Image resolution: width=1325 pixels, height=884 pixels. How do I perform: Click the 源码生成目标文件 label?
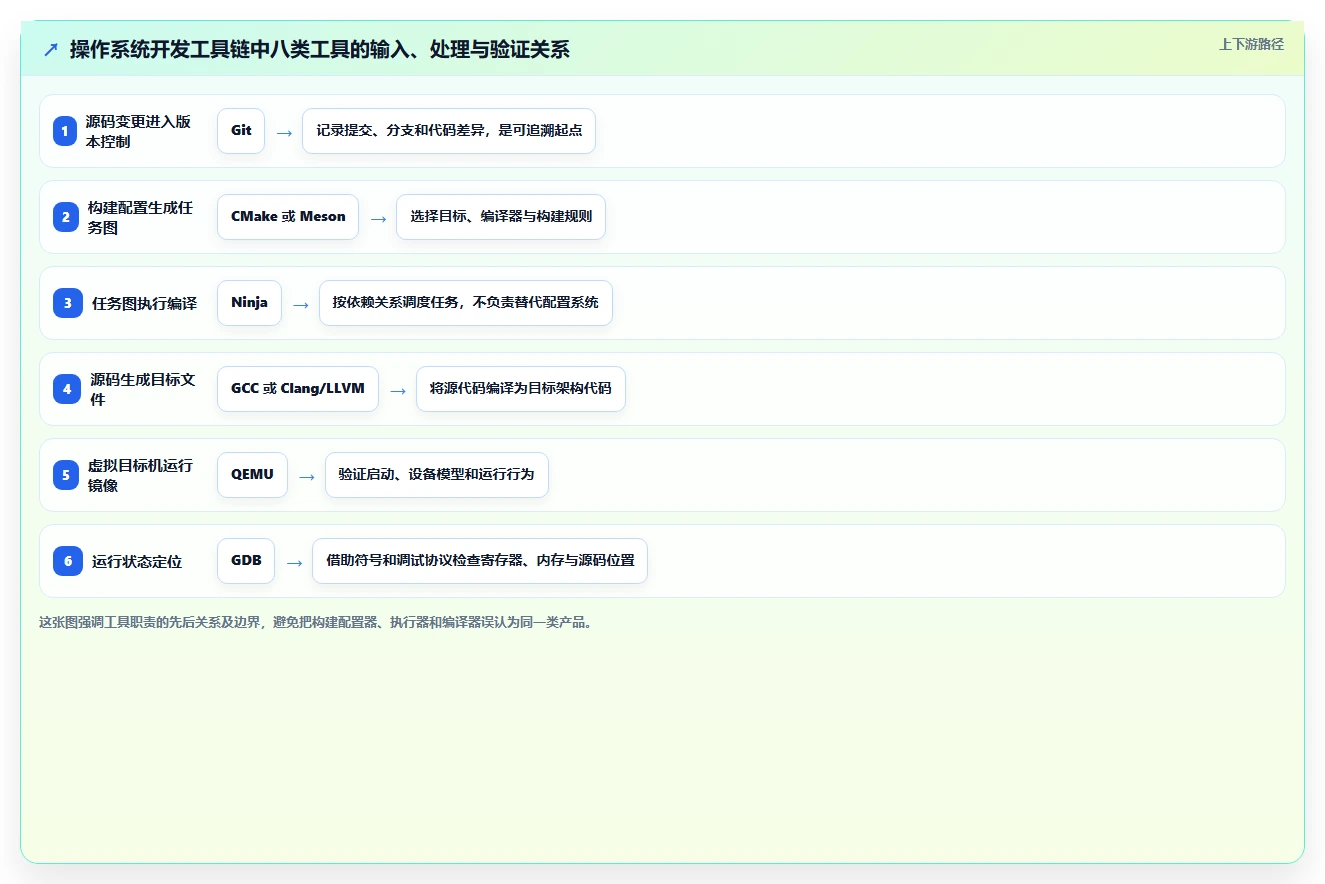click(x=143, y=389)
